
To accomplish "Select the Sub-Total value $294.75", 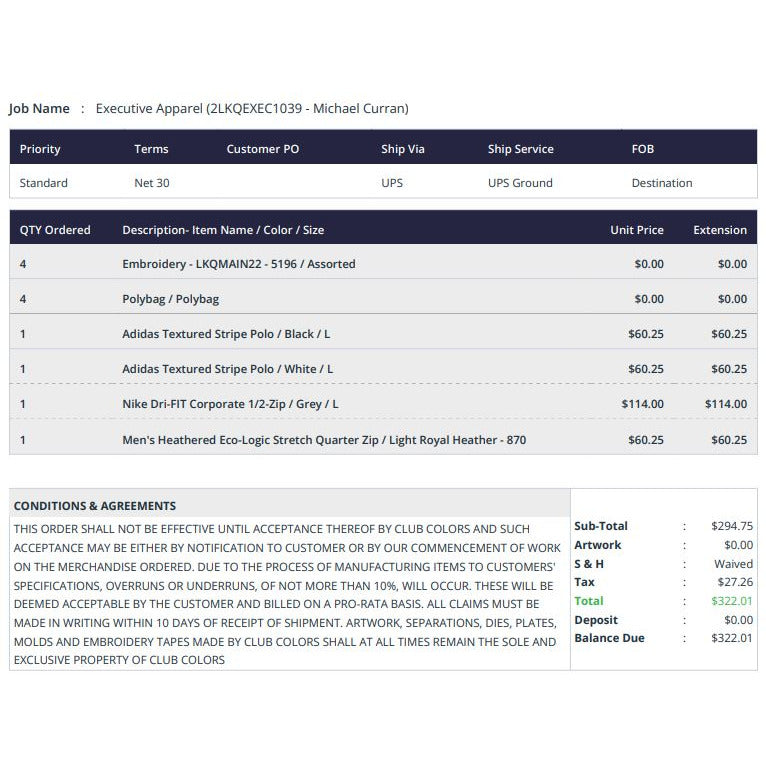I will [732, 526].
